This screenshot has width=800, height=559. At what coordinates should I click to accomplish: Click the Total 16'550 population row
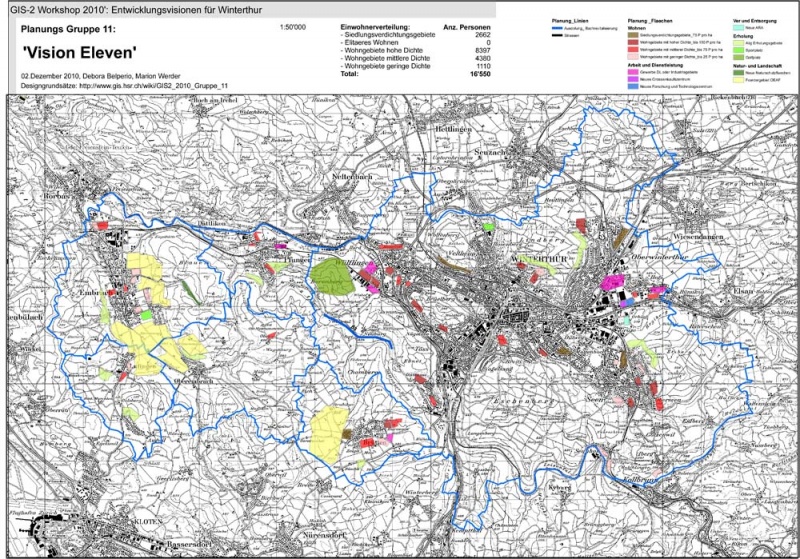[x=415, y=74]
